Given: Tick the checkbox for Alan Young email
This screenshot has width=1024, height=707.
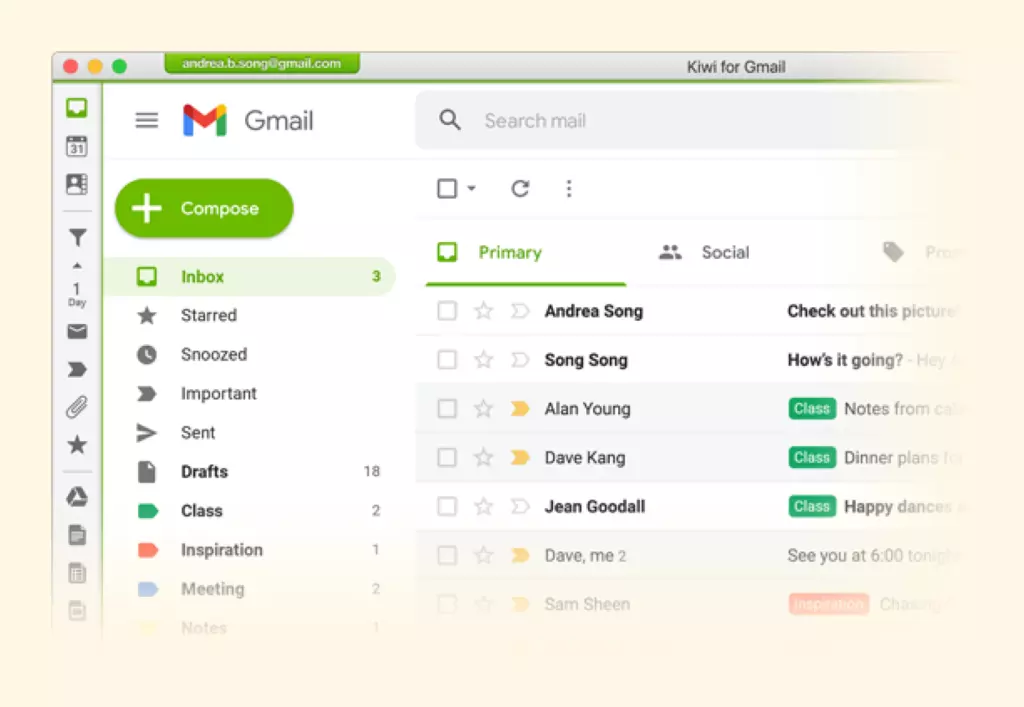Looking at the screenshot, I should point(447,409).
